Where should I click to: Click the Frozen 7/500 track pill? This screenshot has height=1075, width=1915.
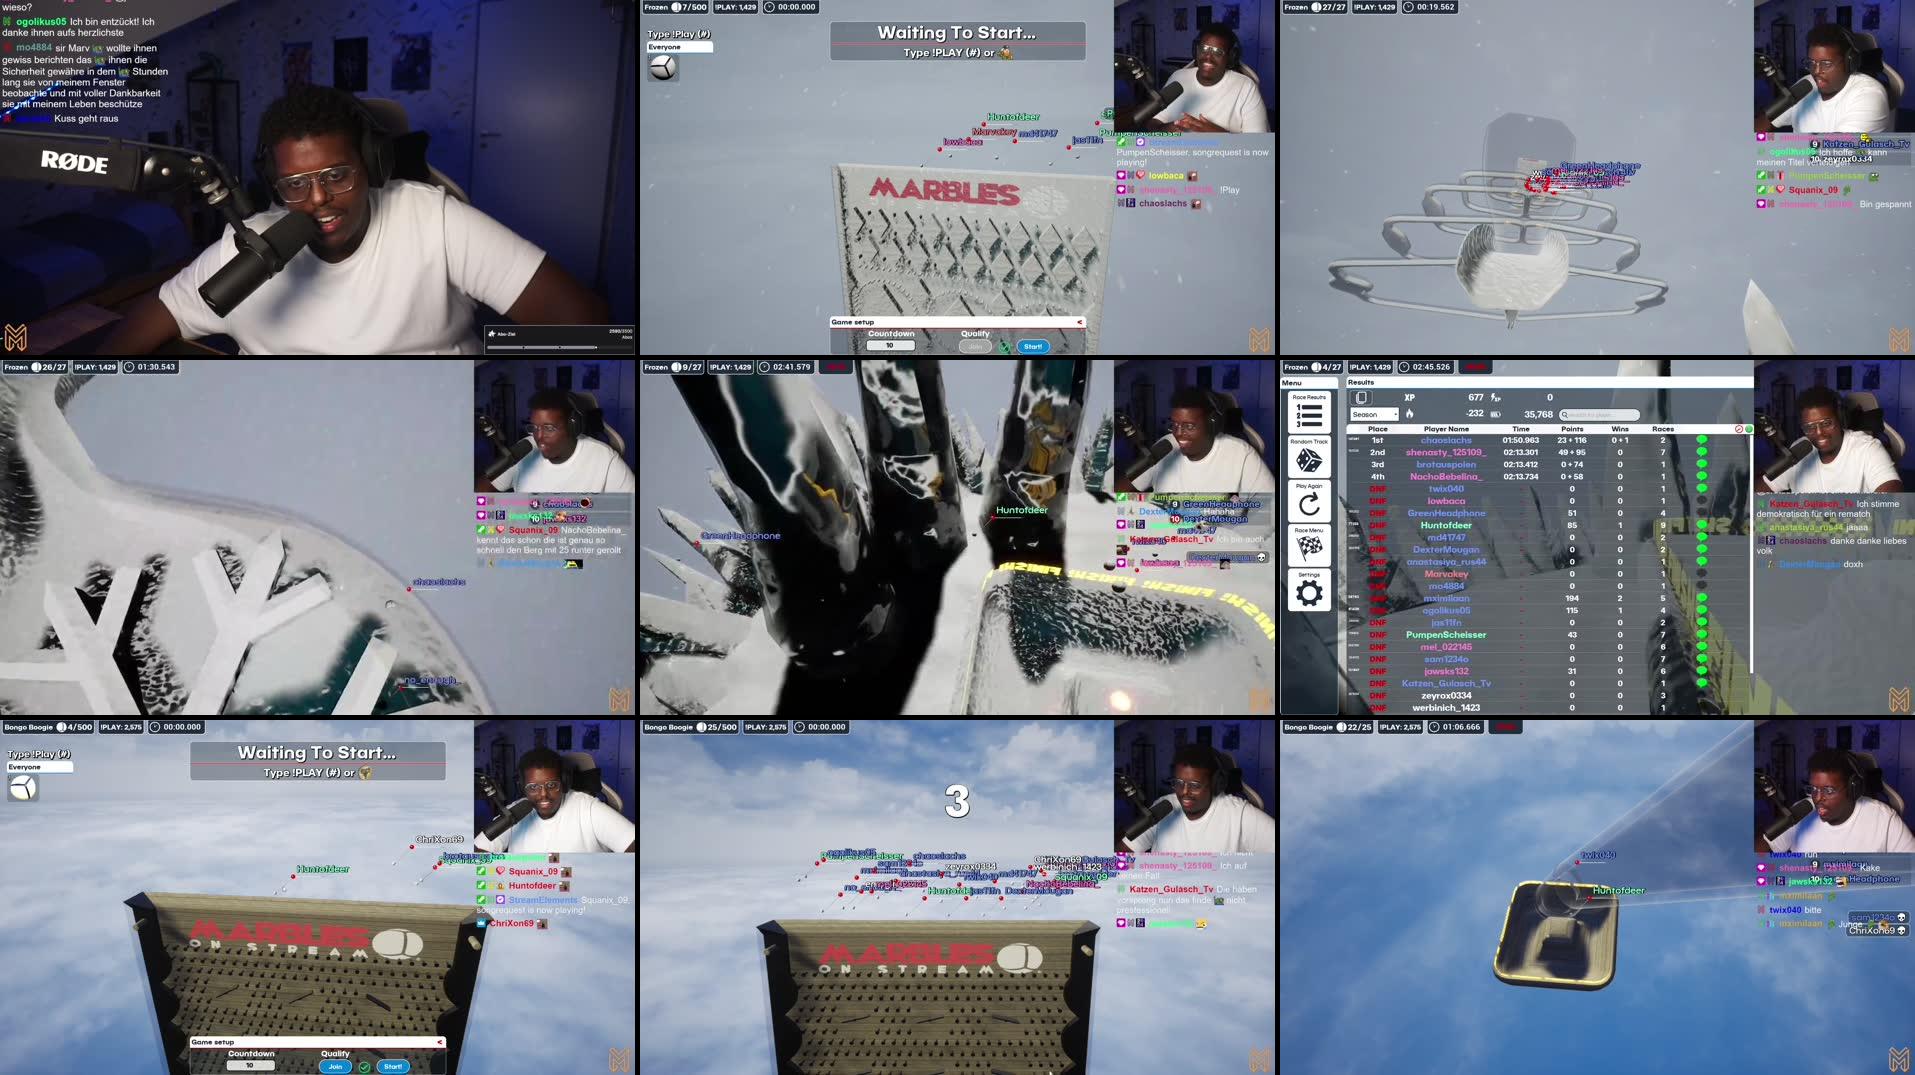tap(675, 7)
